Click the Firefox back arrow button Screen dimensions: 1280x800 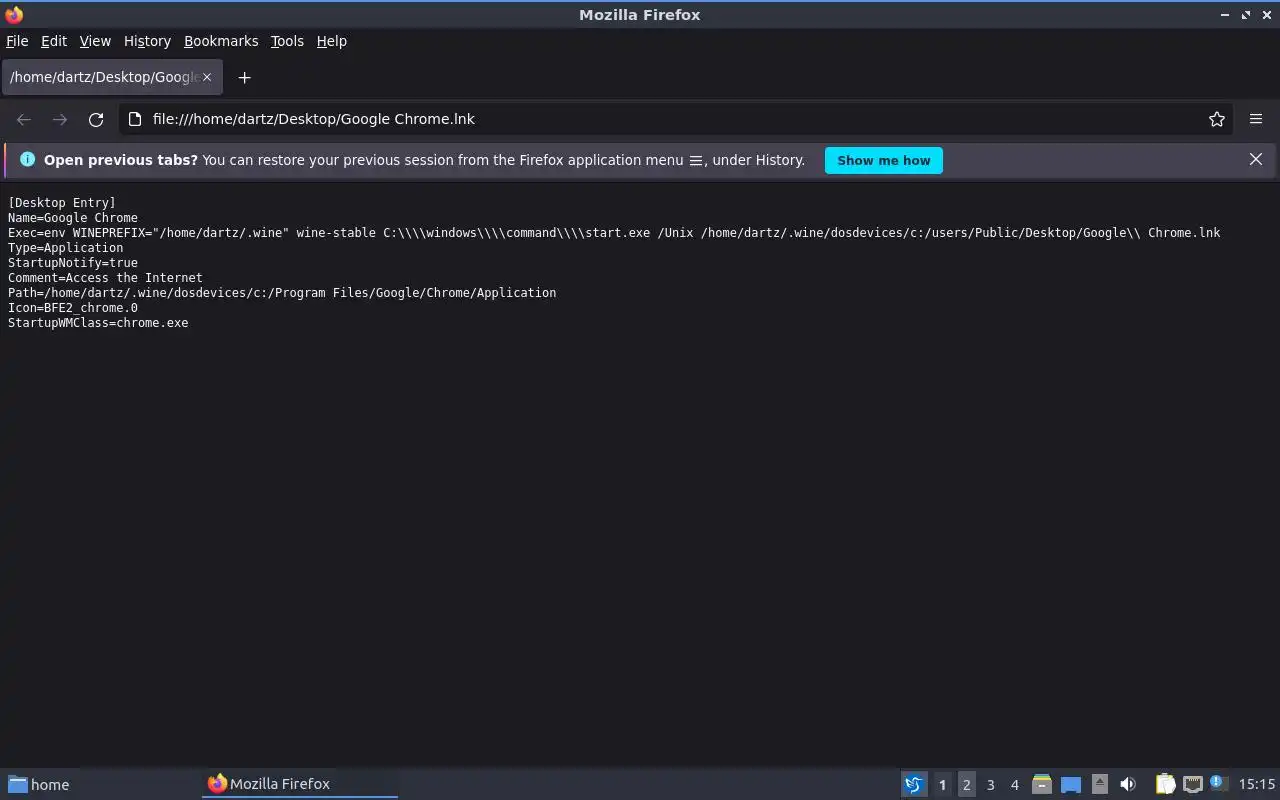tap(24, 119)
